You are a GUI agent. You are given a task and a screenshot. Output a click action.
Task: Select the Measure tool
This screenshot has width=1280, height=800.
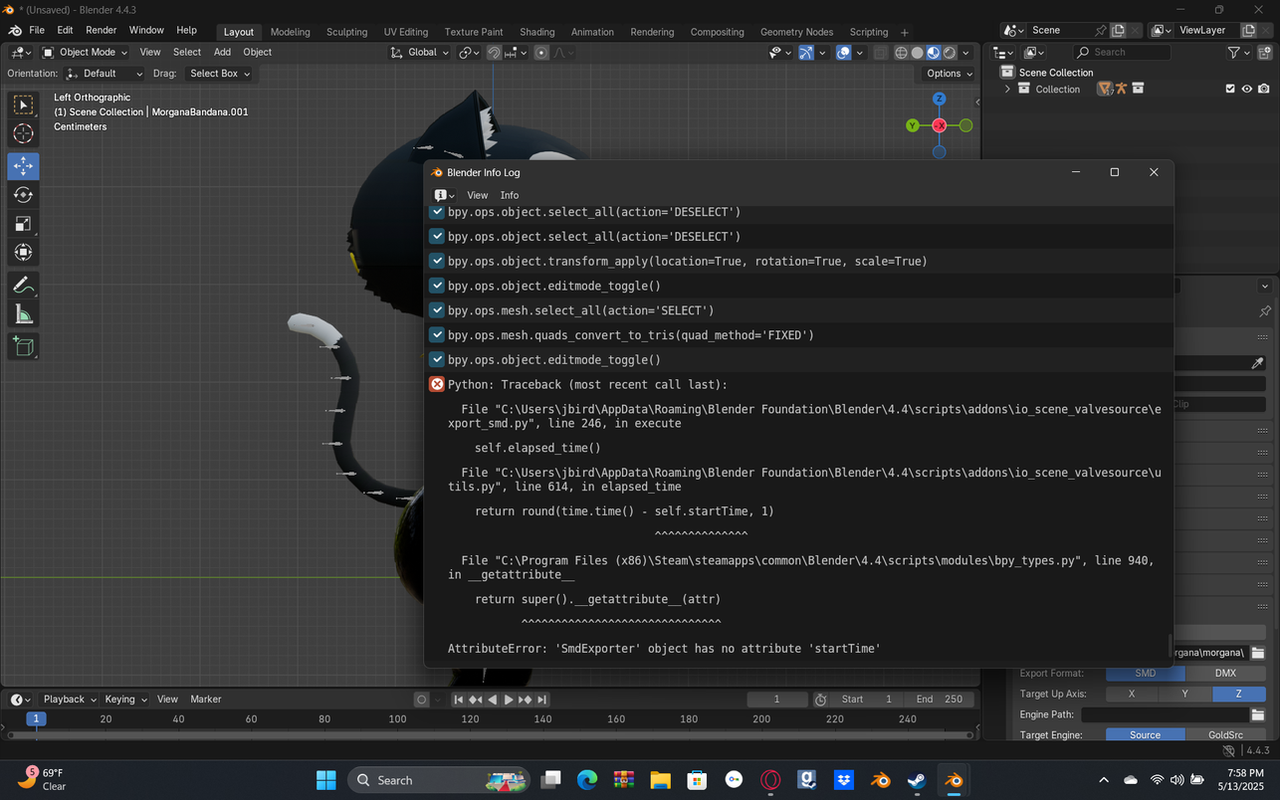point(23,315)
